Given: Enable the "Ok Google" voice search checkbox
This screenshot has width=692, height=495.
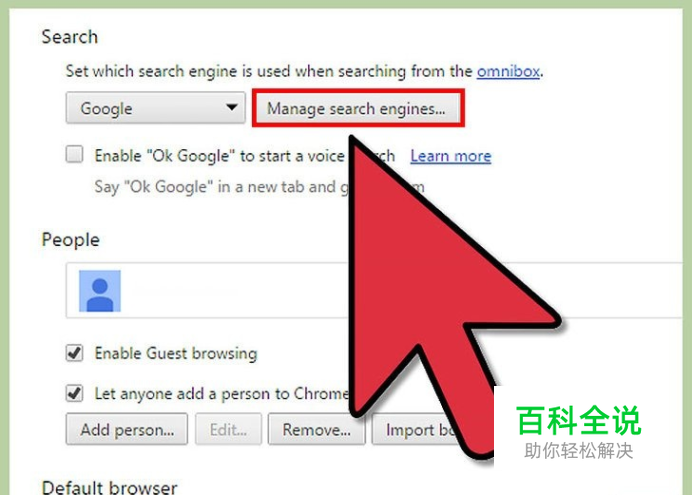Looking at the screenshot, I should [x=74, y=154].
